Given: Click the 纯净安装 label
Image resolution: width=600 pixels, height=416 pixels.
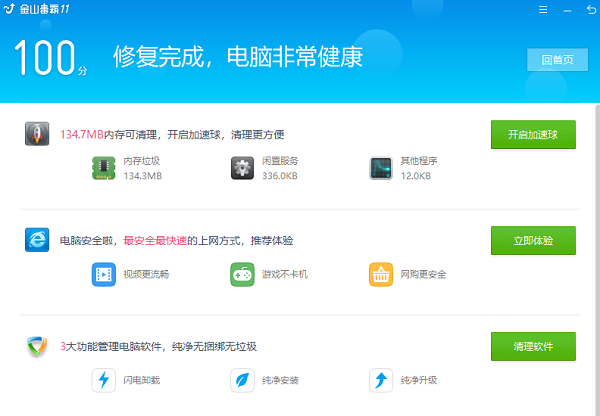Looking at the screenshot, I should point(280,380).
